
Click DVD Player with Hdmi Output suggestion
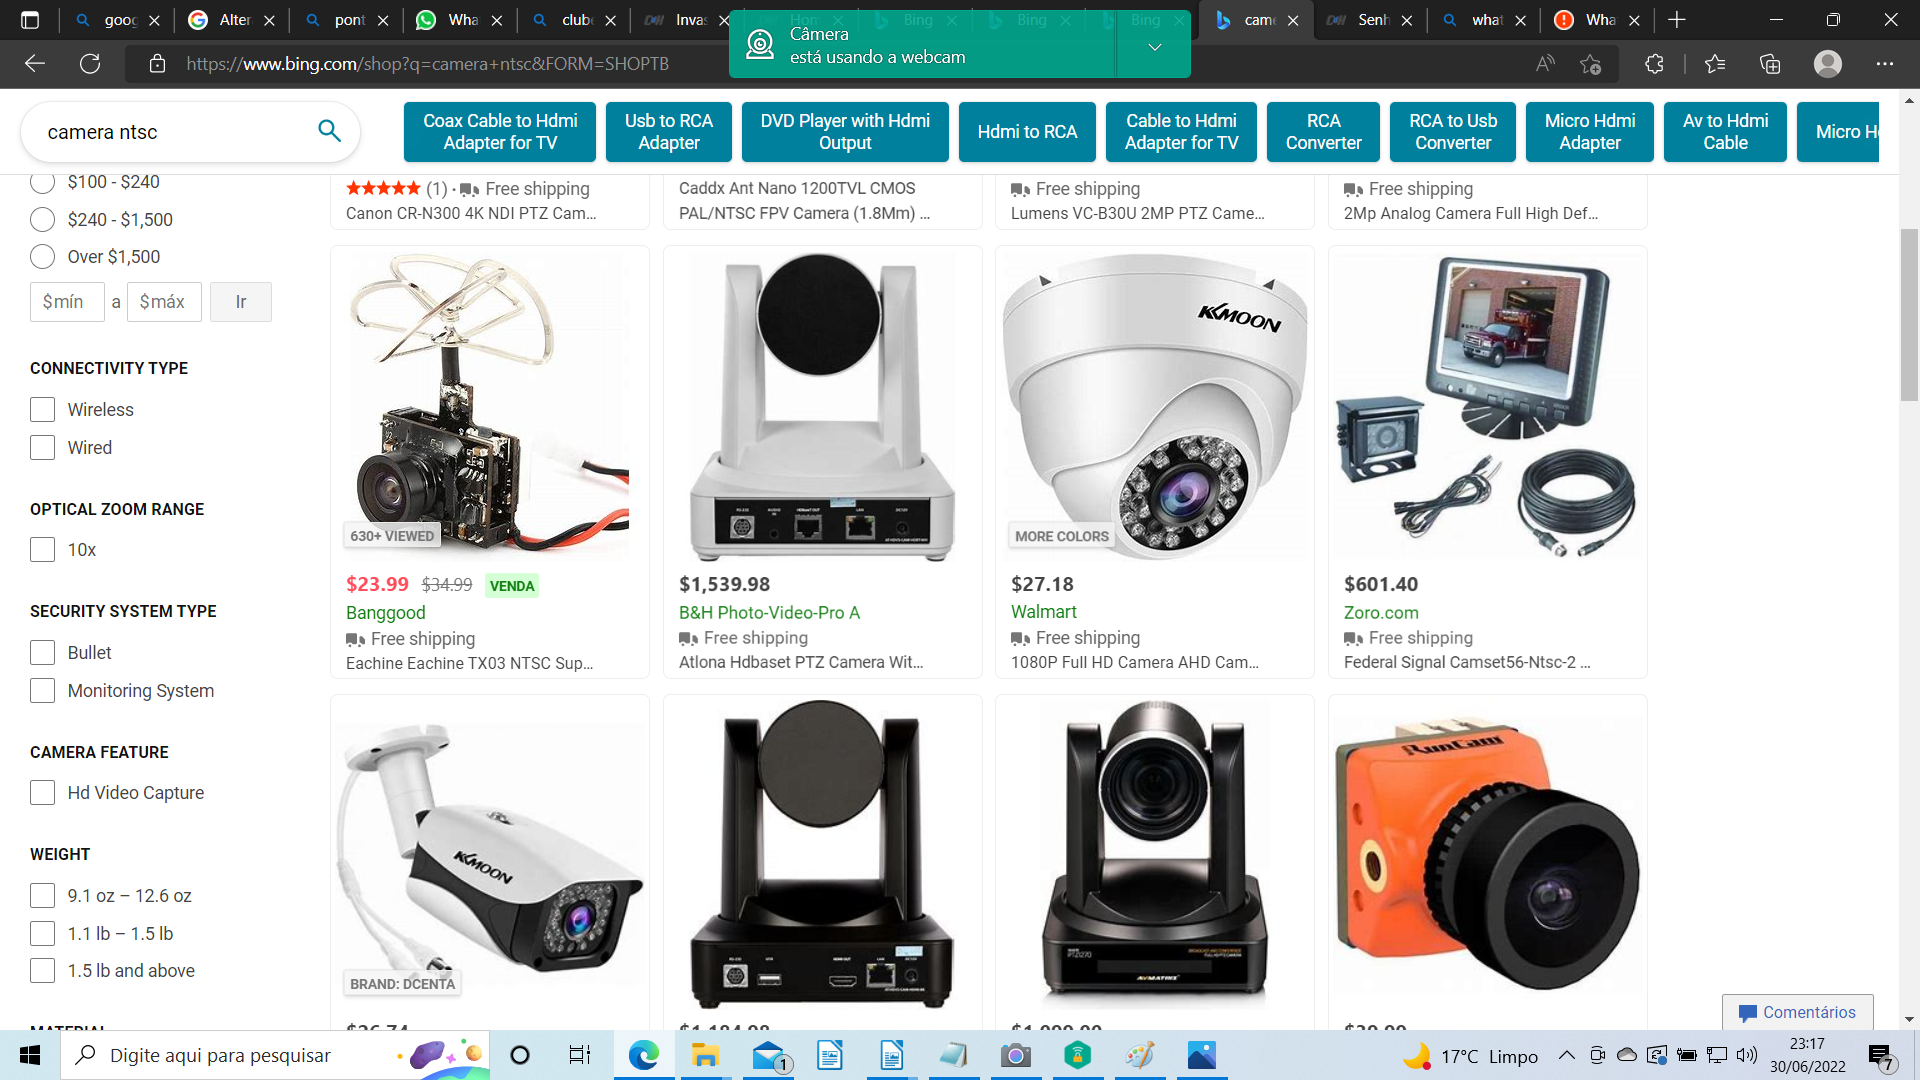coord(845,132)
